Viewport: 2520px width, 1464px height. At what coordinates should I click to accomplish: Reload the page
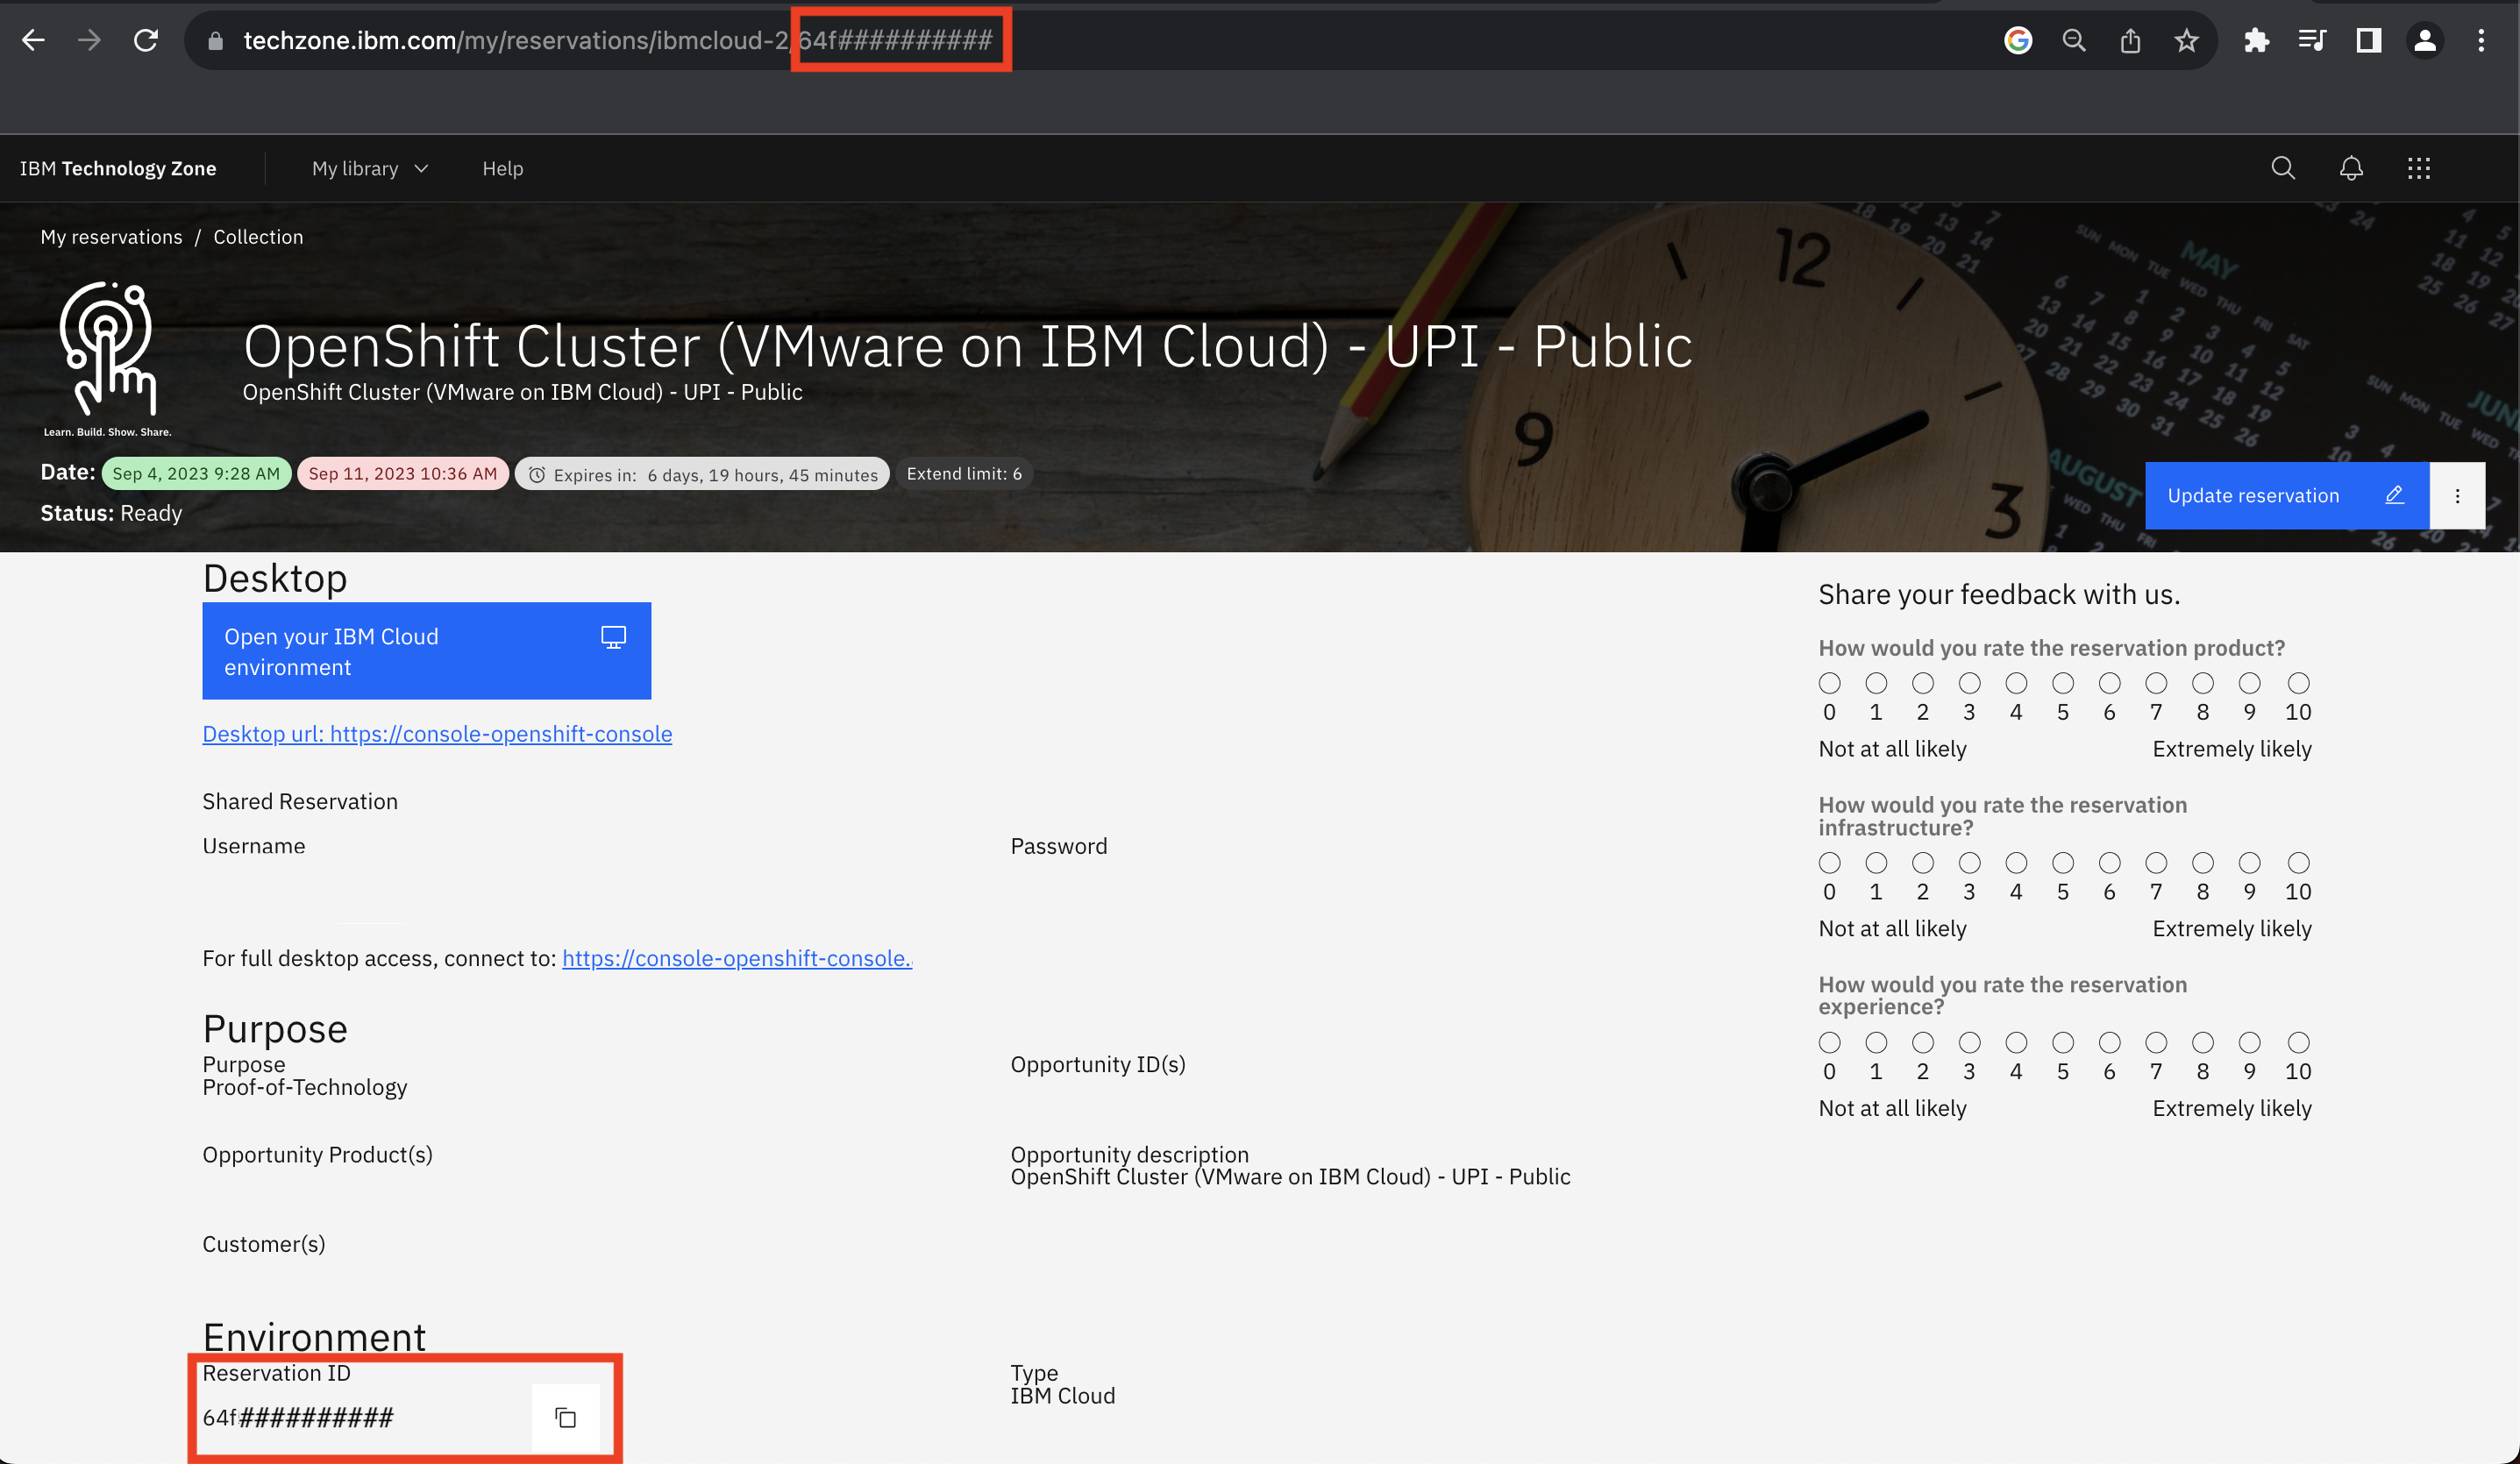(x=146, y=40)
